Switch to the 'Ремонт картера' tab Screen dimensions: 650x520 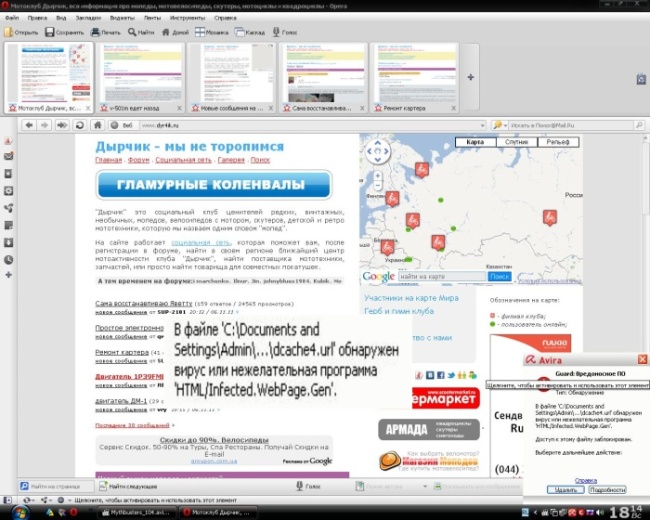pos(414,78)
